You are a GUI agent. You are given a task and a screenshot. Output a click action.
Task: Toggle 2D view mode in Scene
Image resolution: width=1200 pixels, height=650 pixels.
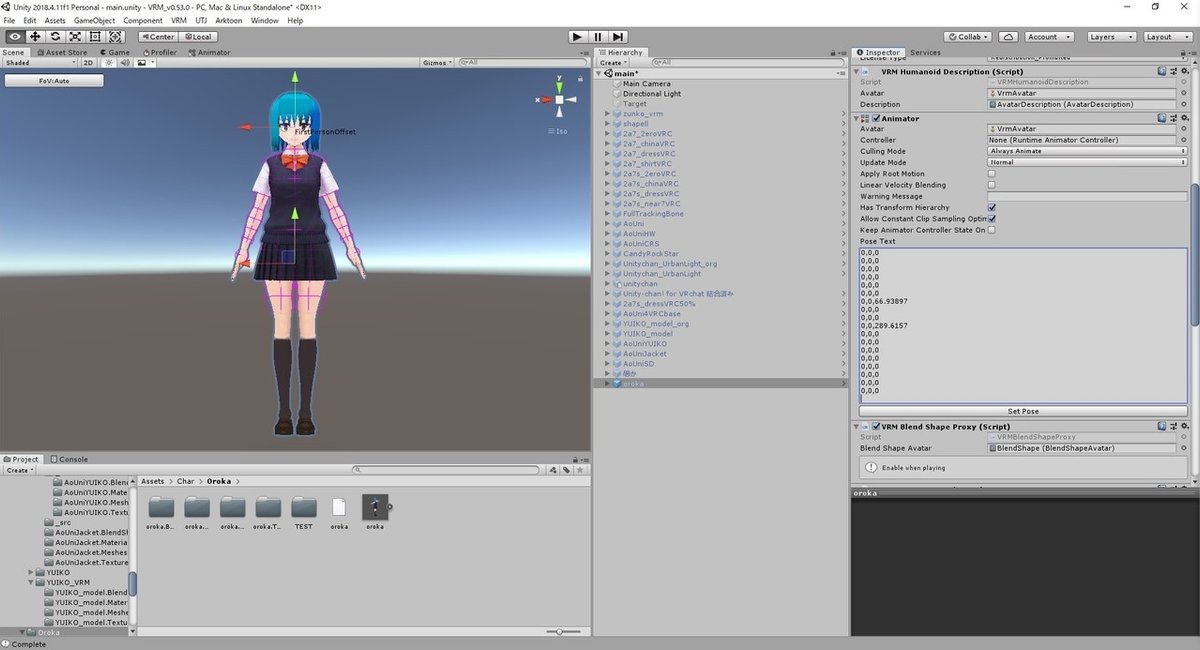88,62
